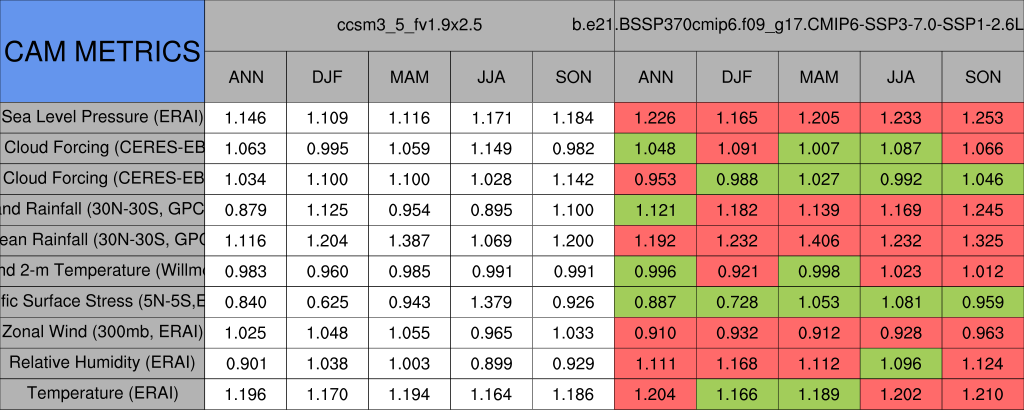Click the Sea Level Pressure (ERAI) row label
Image resolution: width=1024 pixels, height=410 pixels.
[x=102, y=117]
